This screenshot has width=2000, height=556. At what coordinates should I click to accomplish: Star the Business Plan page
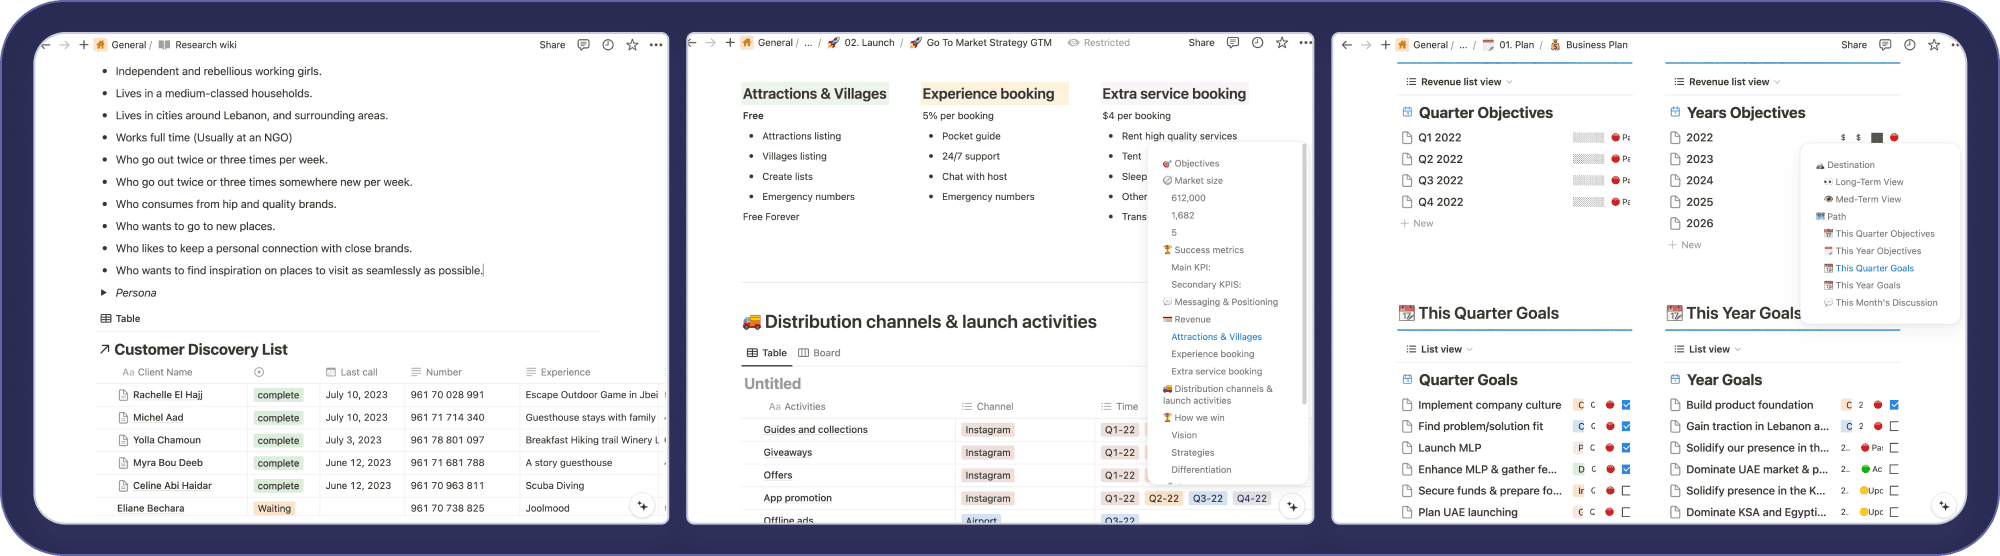coord(1934,45)
